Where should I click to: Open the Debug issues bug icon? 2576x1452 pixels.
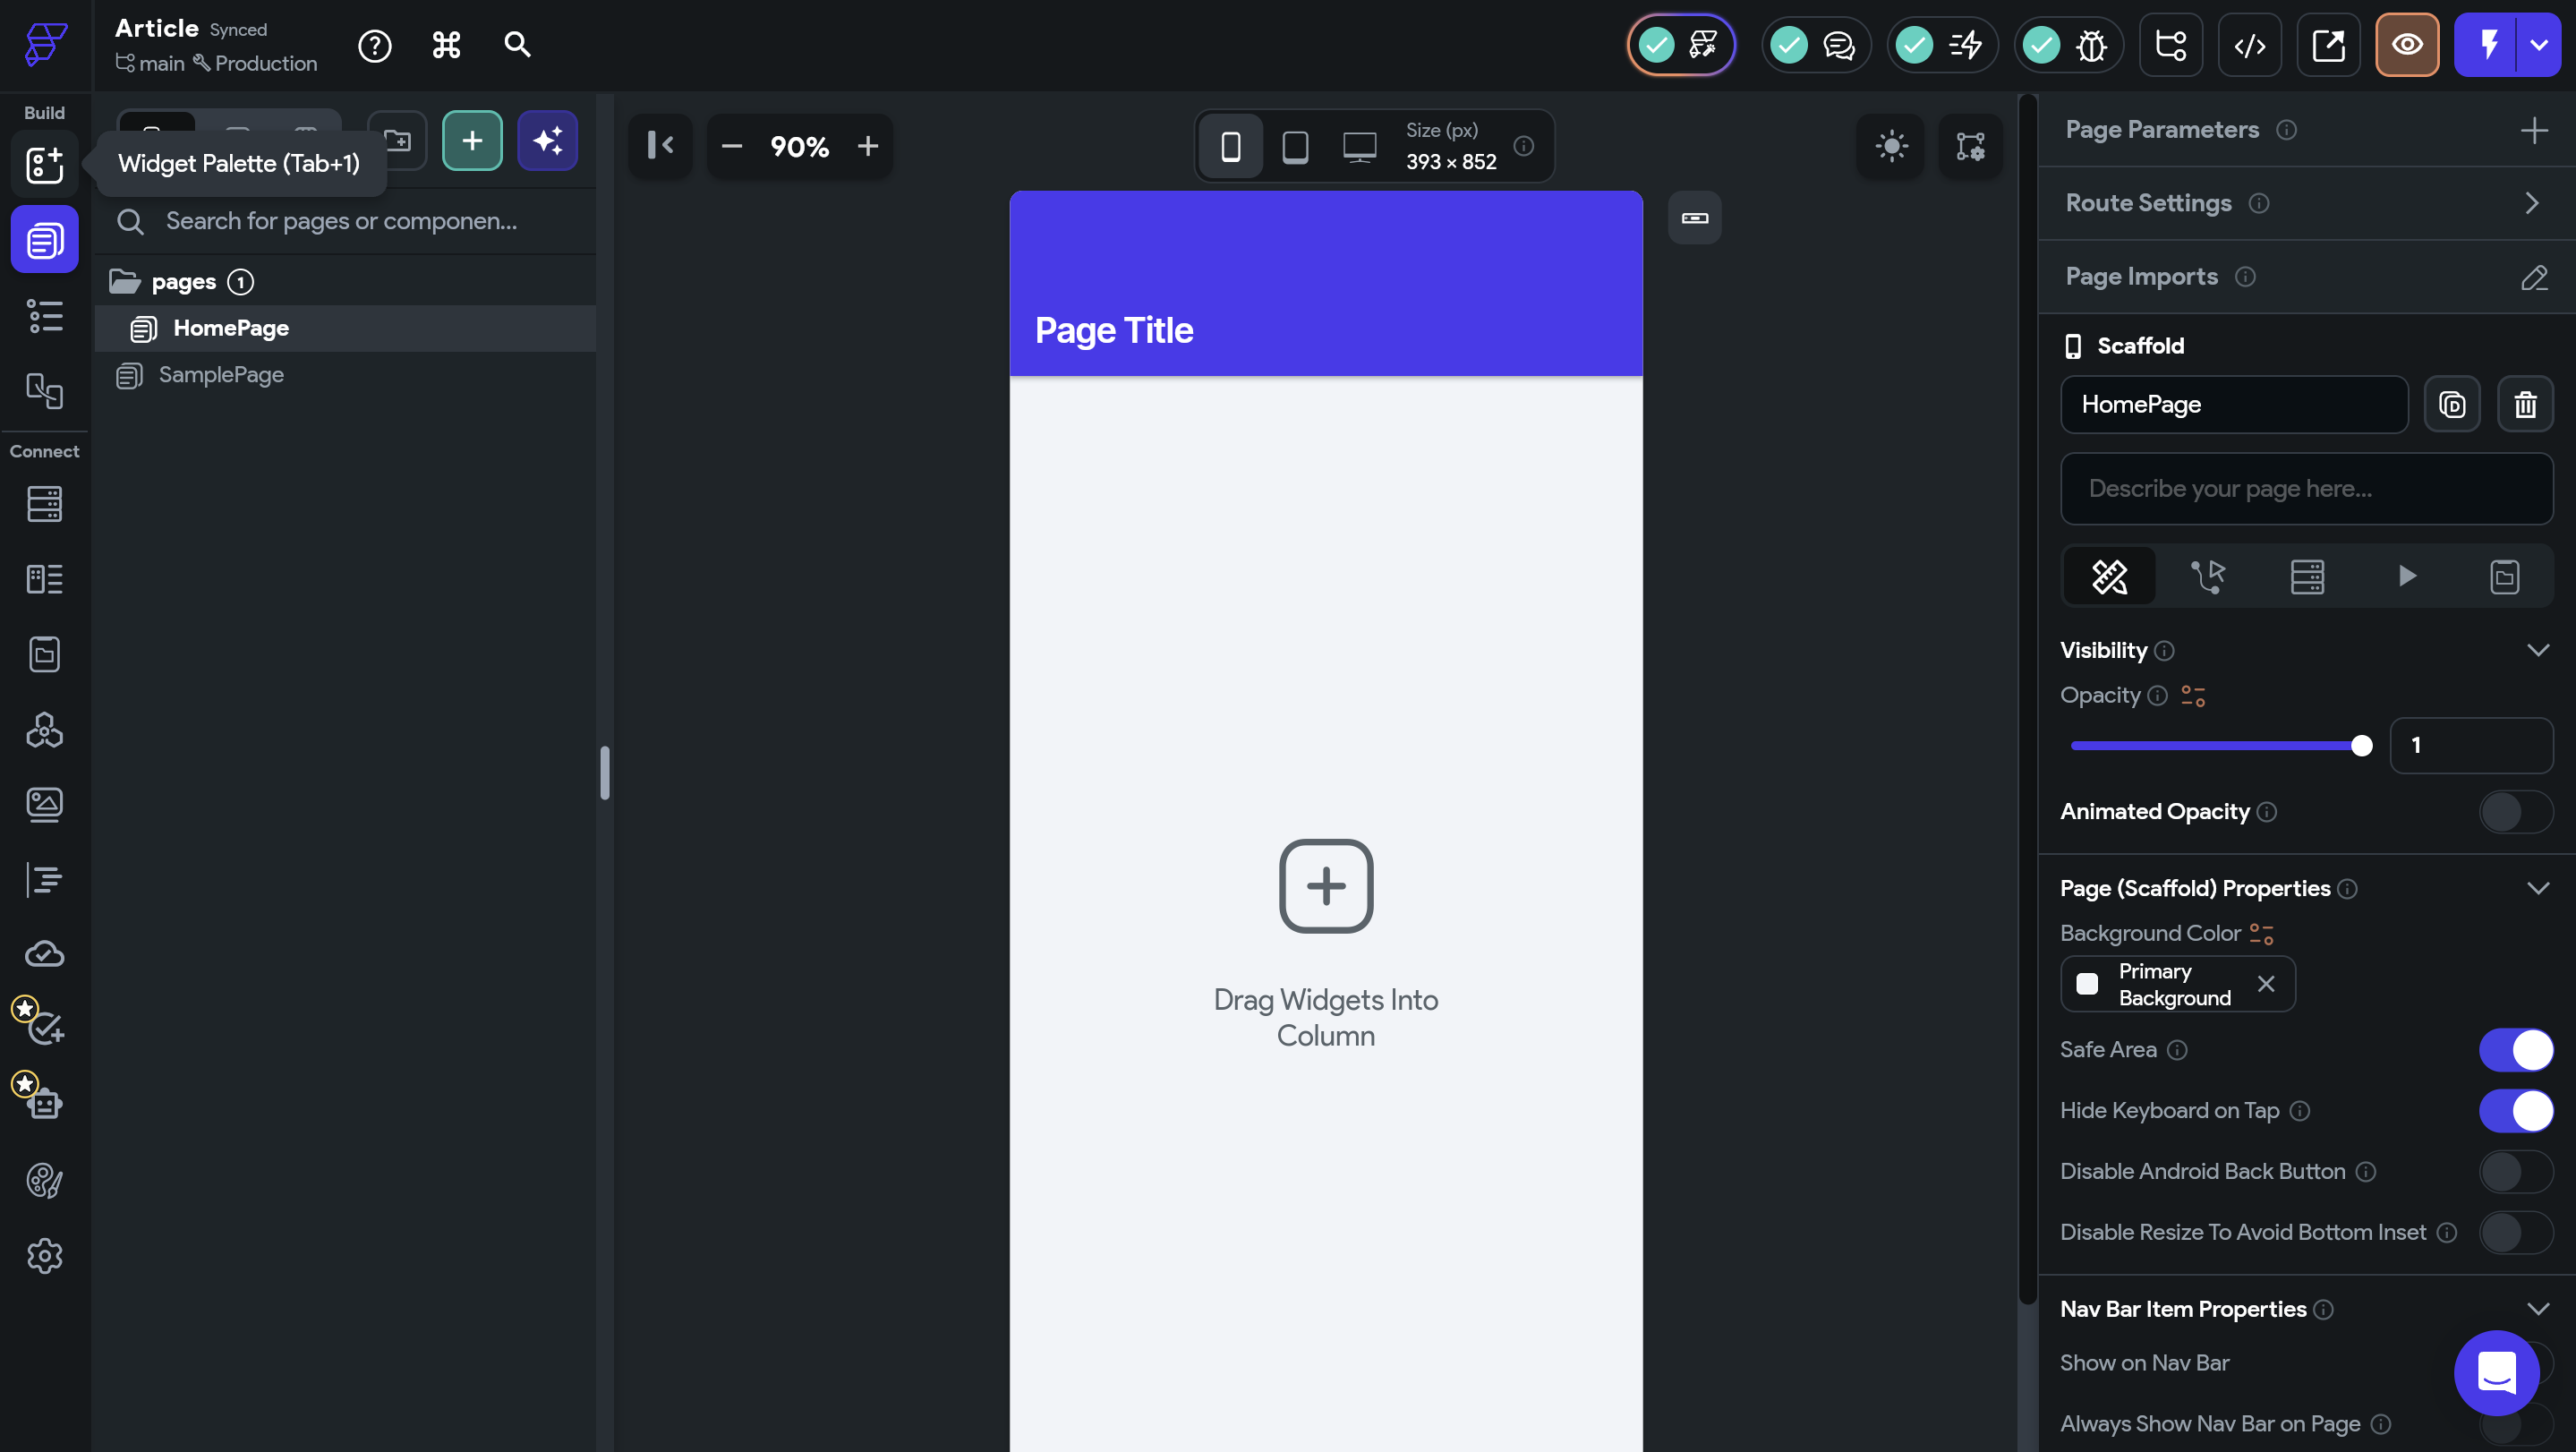click(2091, 45)
